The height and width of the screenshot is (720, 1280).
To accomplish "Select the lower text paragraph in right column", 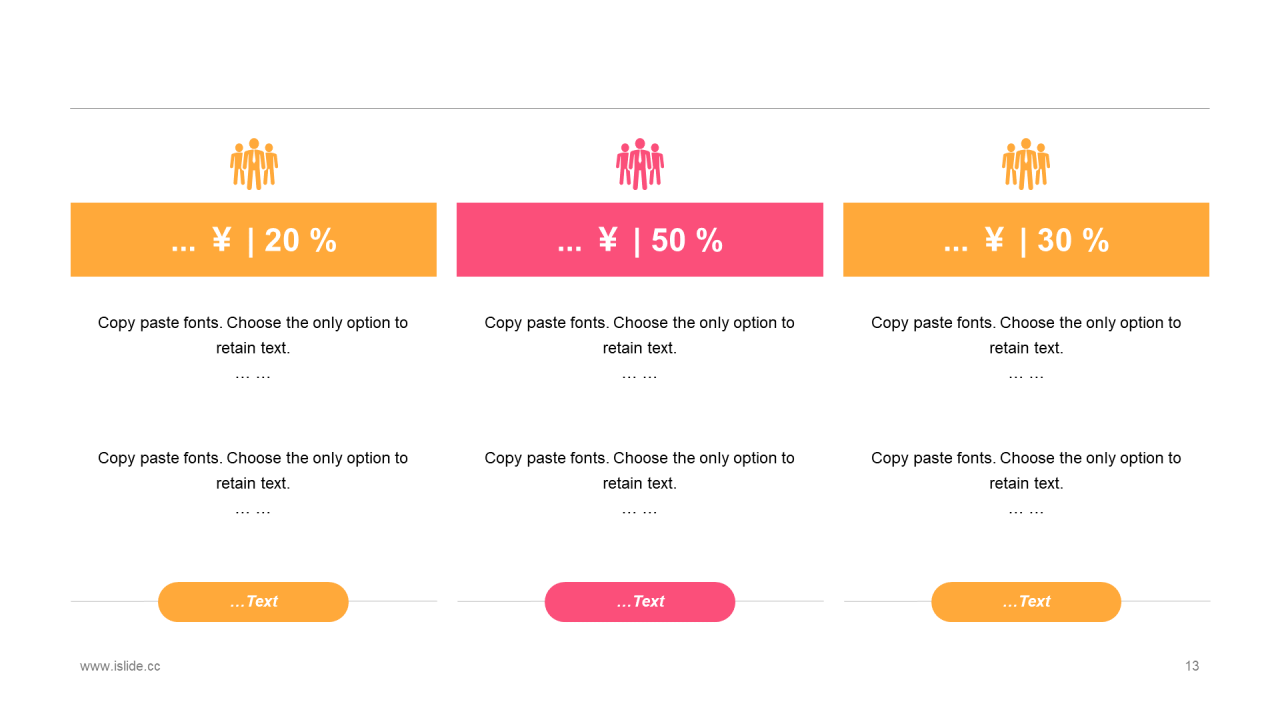I will point(1026,471).
